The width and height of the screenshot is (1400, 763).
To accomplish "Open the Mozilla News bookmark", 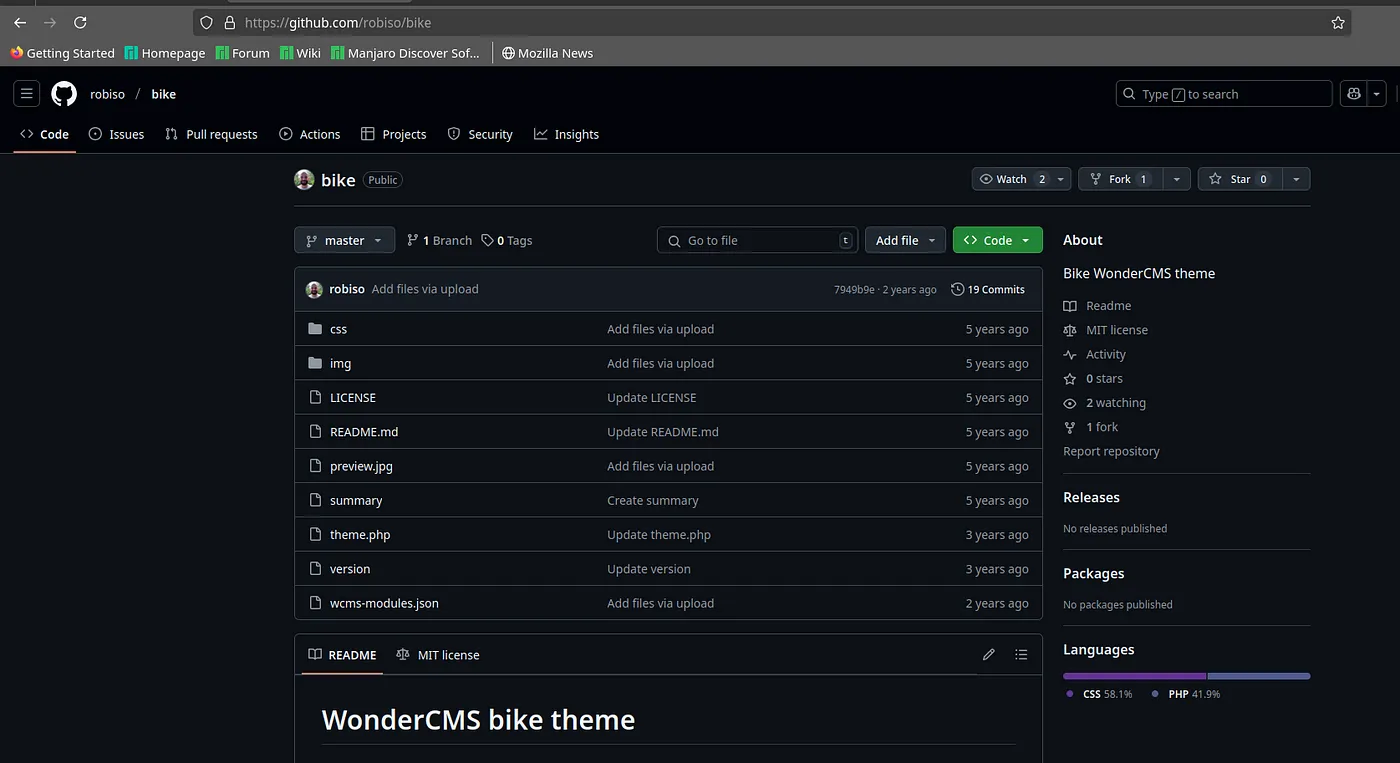I will pos(547,53).
